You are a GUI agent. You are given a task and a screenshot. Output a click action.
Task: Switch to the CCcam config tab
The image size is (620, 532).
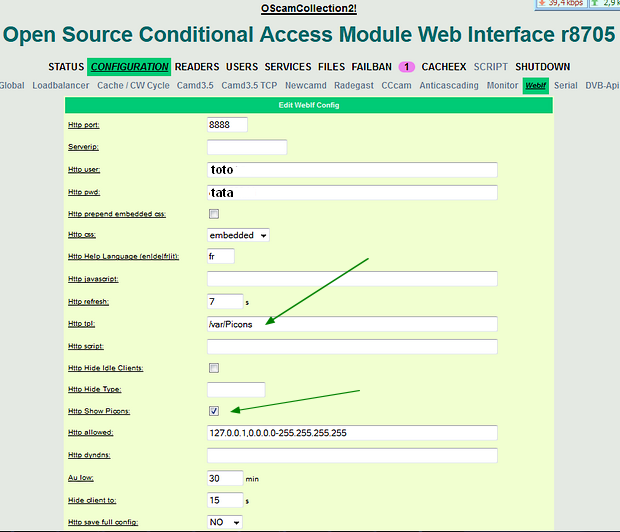[x=397, y=86]
